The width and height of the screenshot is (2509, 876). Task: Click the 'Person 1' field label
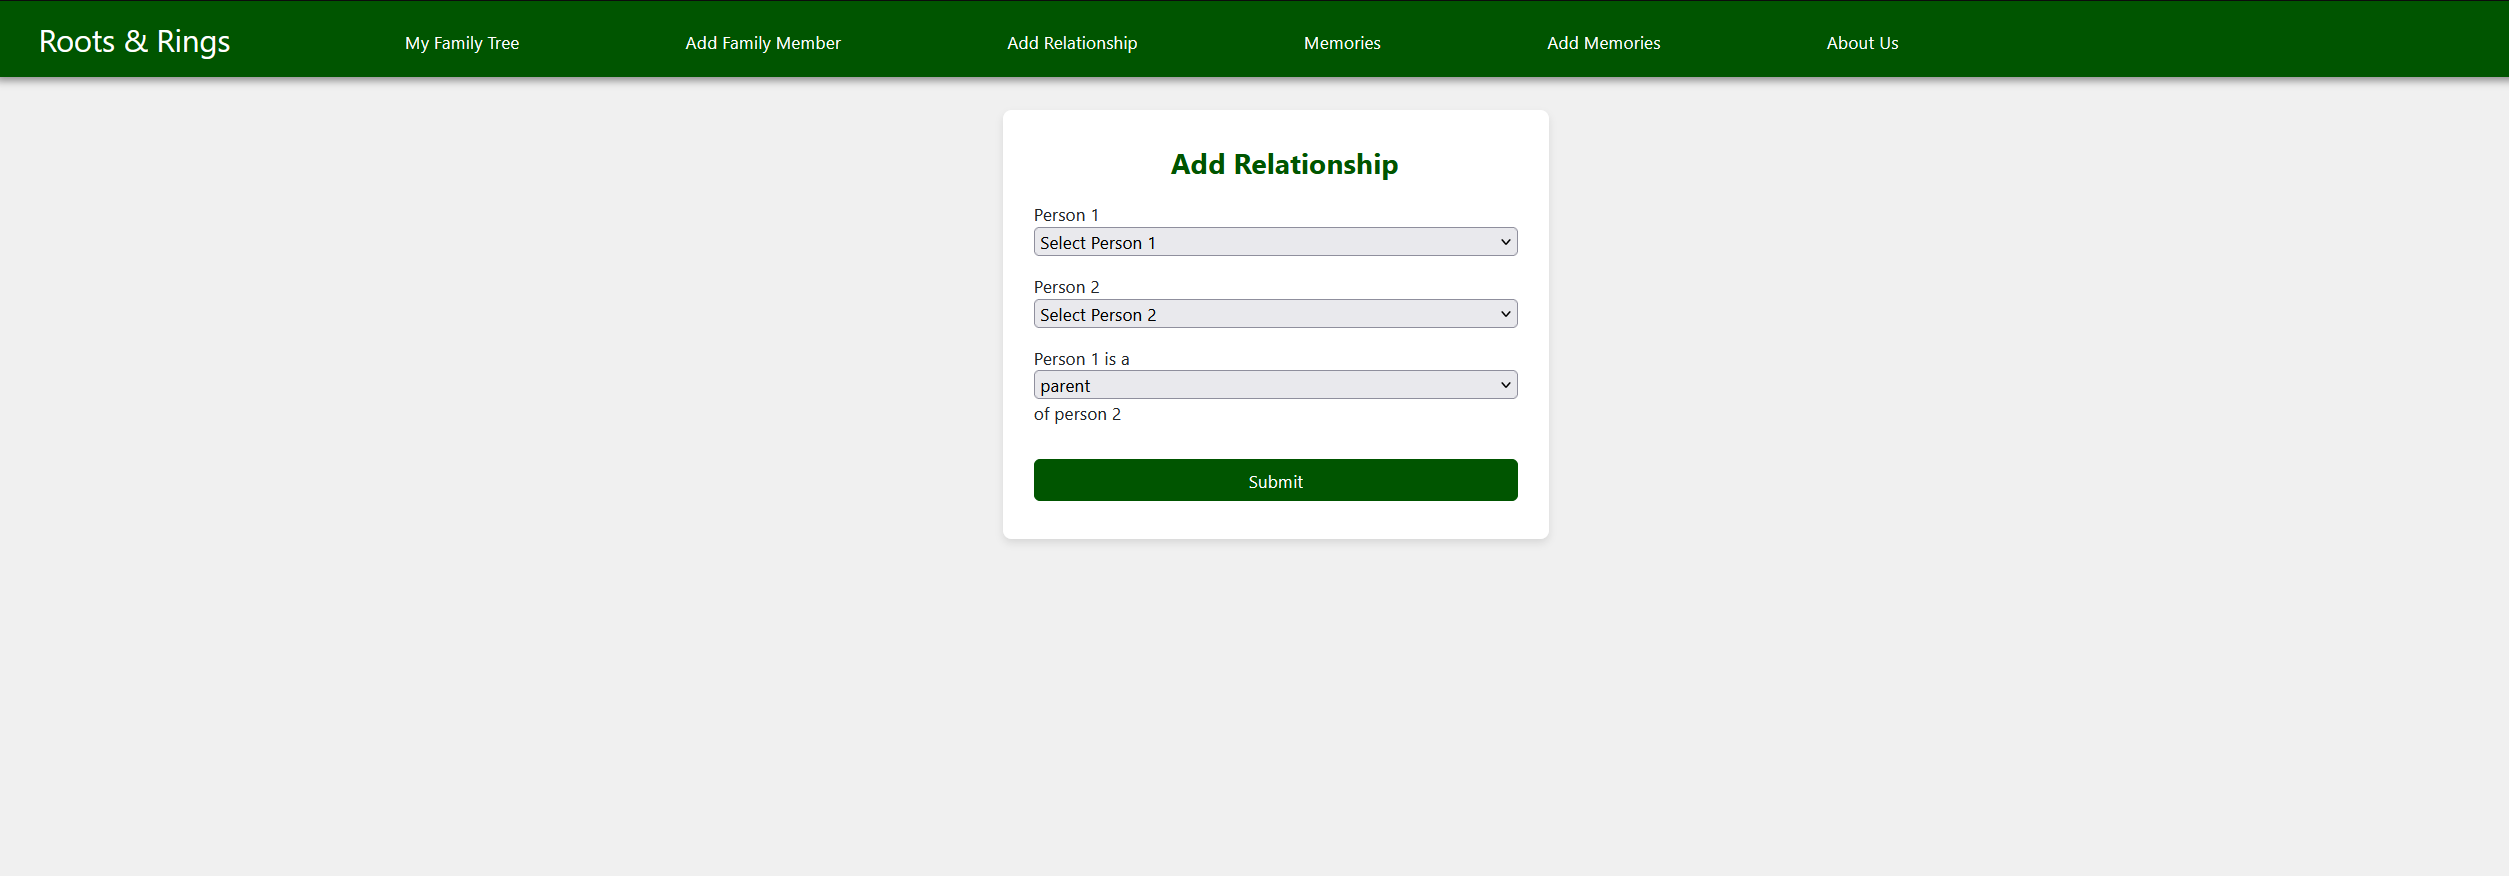1066,215
